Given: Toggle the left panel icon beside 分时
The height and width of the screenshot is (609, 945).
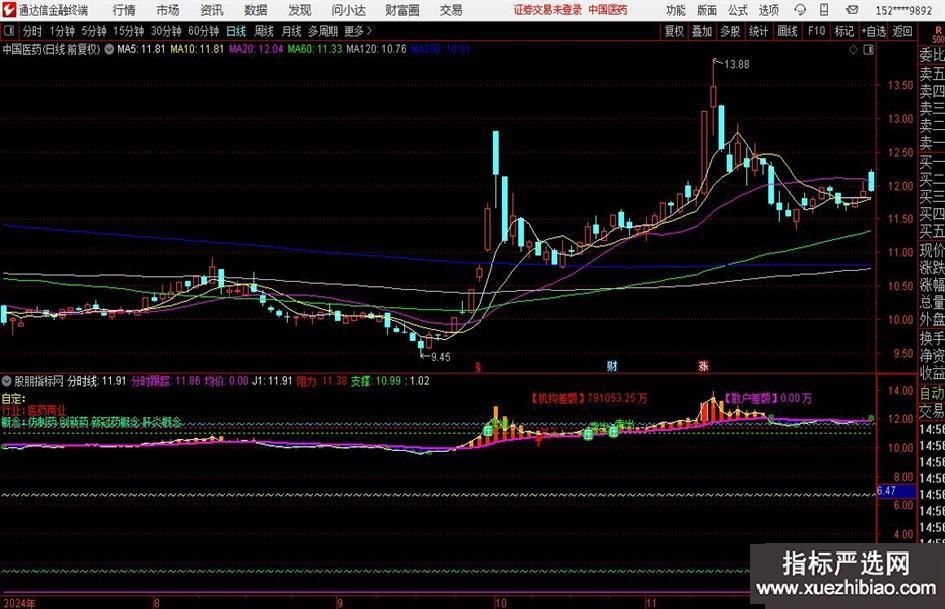Looking at the screenshot, I should pyautogui.click(x=9, y=31).
